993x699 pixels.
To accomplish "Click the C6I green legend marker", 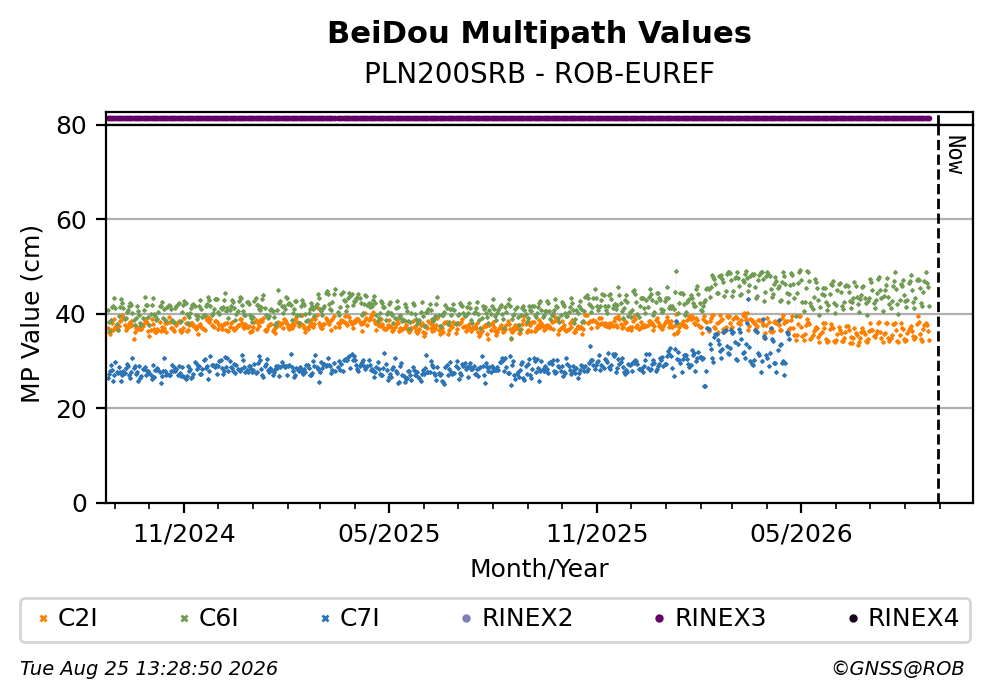I will [184, 619].
